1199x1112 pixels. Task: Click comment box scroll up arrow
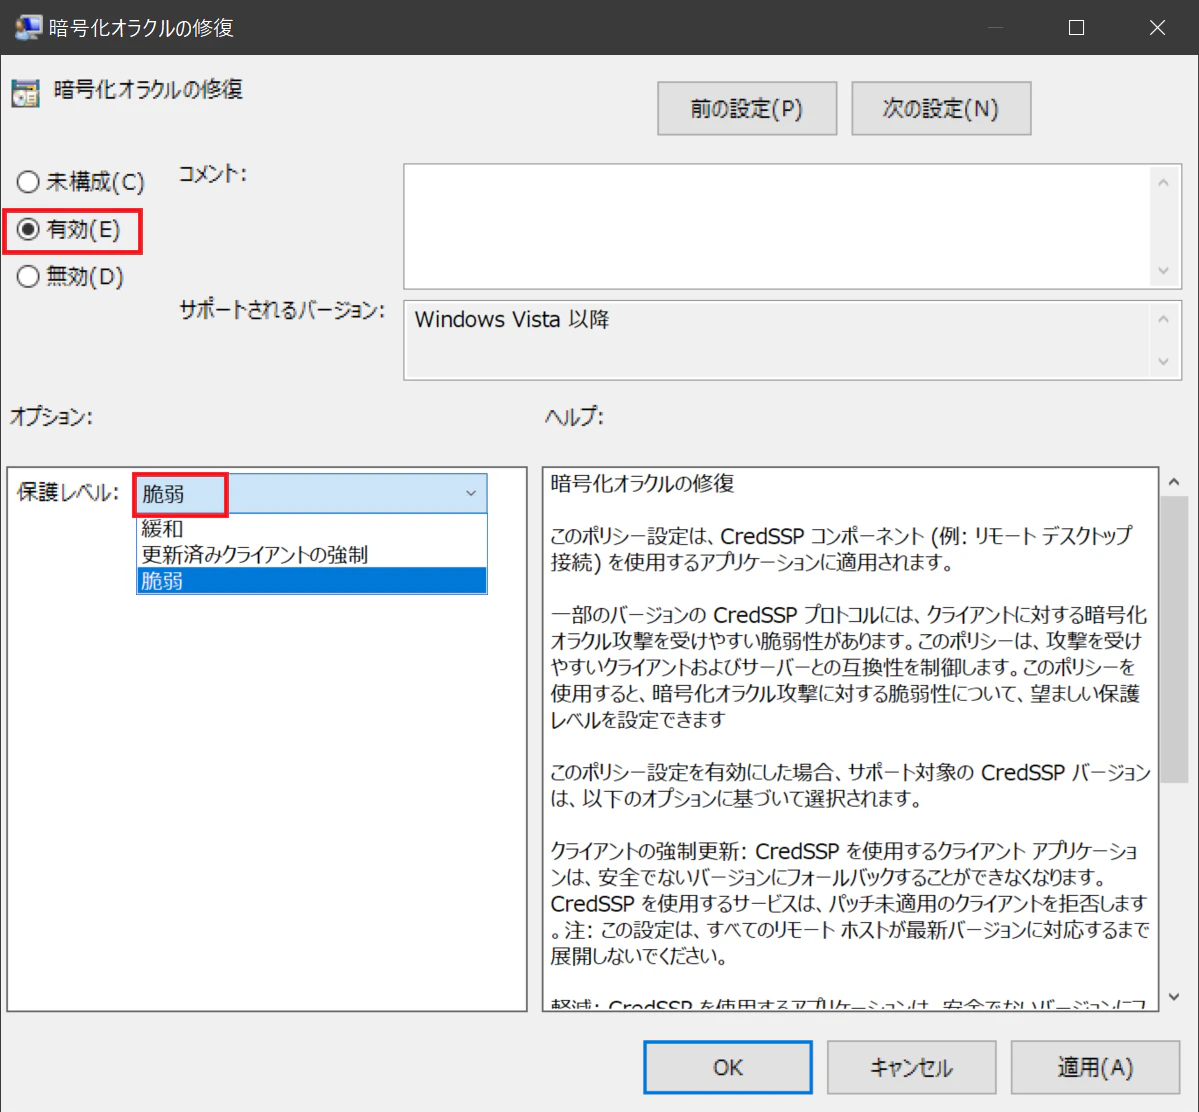[1163, 183]
